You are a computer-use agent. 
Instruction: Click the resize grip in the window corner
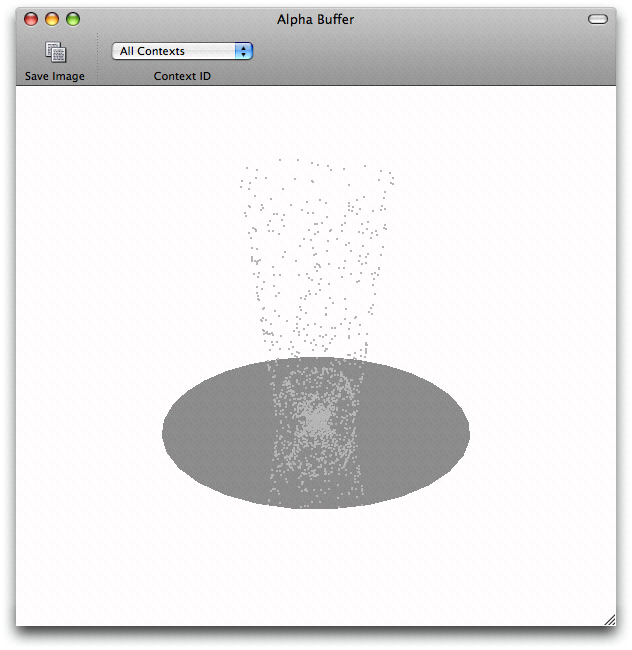[x=609, y=620]
